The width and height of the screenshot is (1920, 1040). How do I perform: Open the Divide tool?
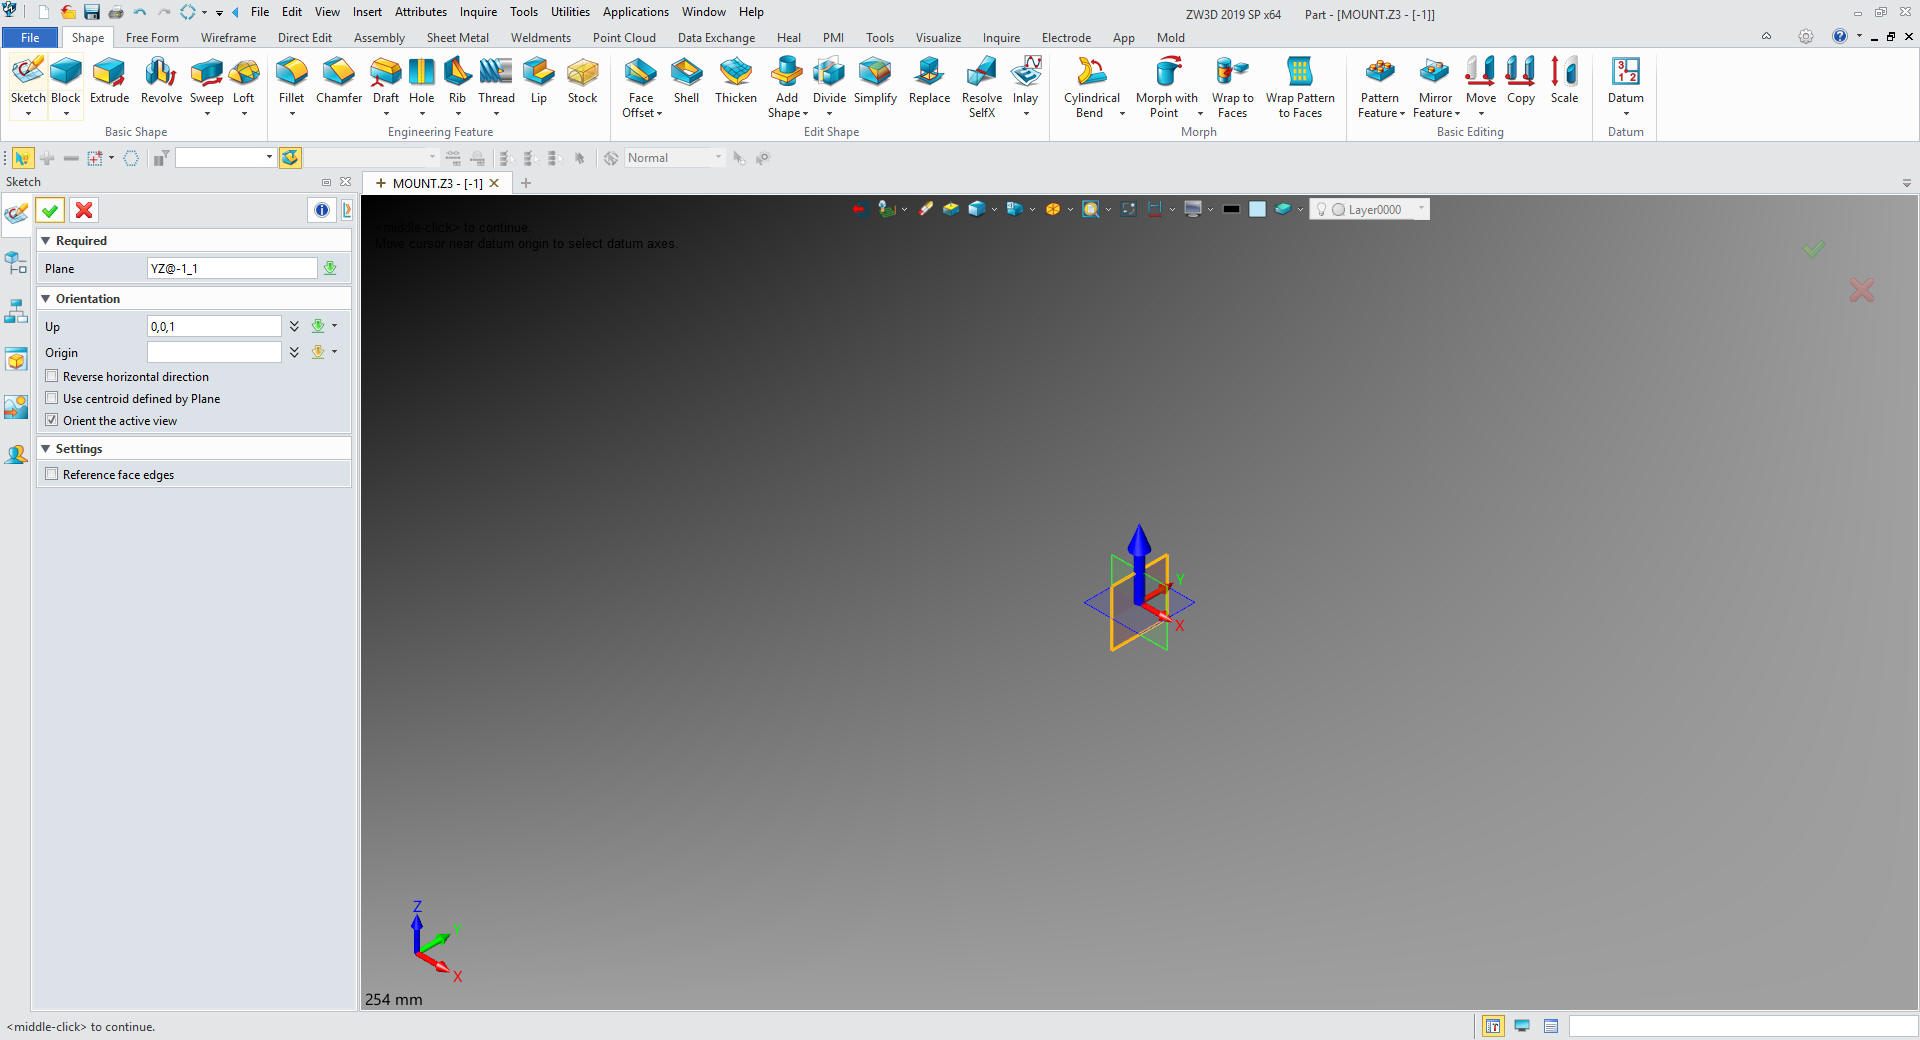point(829,80)
